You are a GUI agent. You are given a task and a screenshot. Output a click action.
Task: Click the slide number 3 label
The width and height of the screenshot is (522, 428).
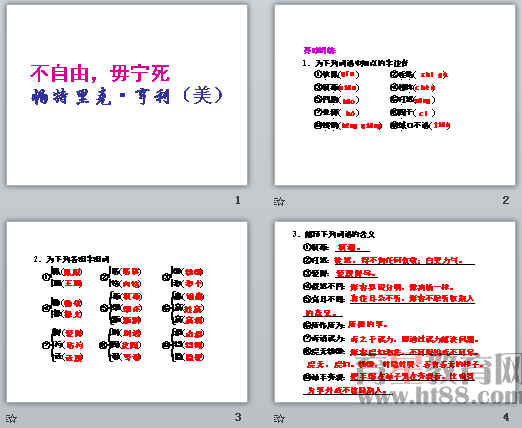(238, 417)
